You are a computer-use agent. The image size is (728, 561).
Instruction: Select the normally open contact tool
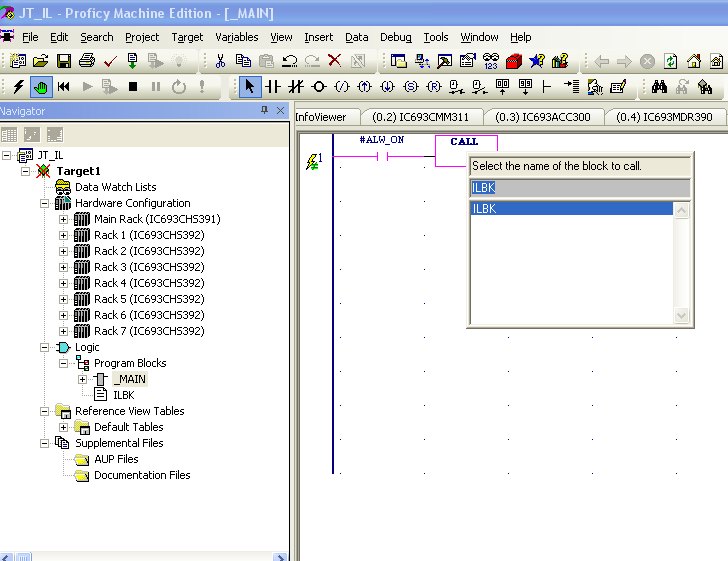point(273,87)
